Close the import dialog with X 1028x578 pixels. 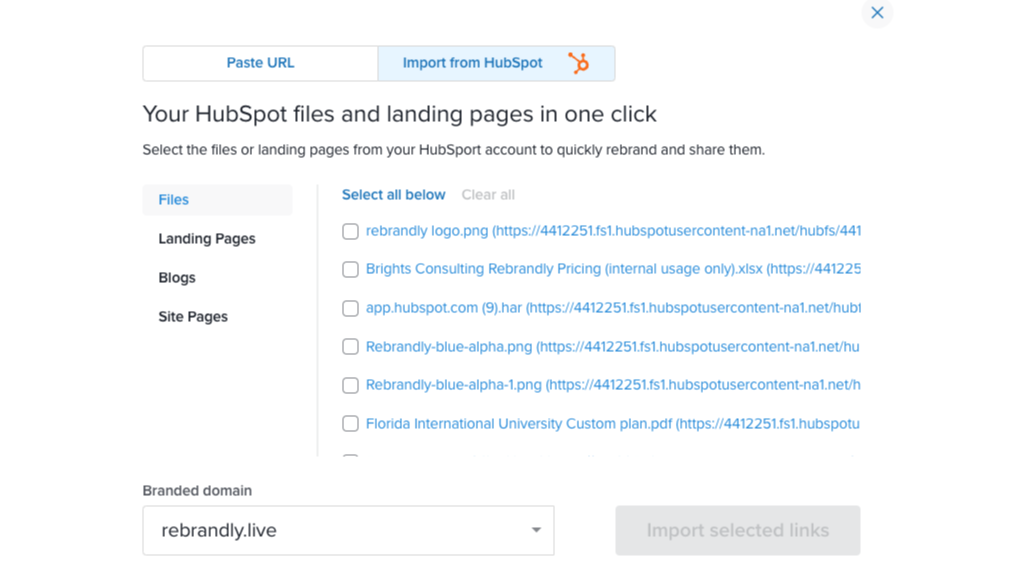click(877, 13)
